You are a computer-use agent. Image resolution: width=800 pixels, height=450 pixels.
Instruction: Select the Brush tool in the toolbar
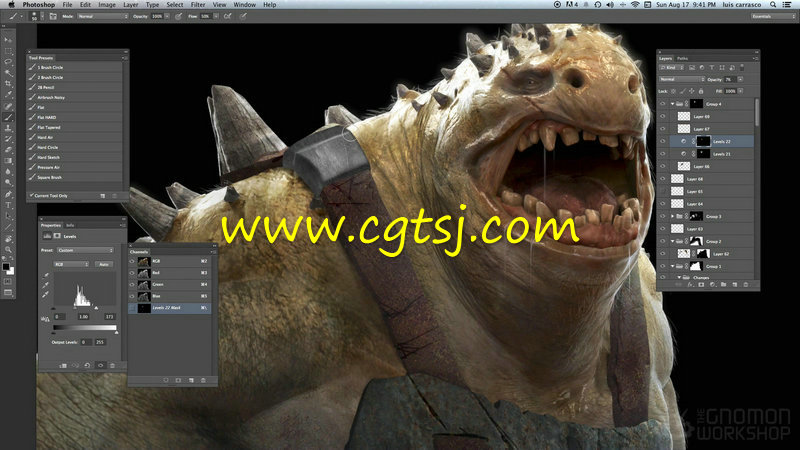[8, 117]
